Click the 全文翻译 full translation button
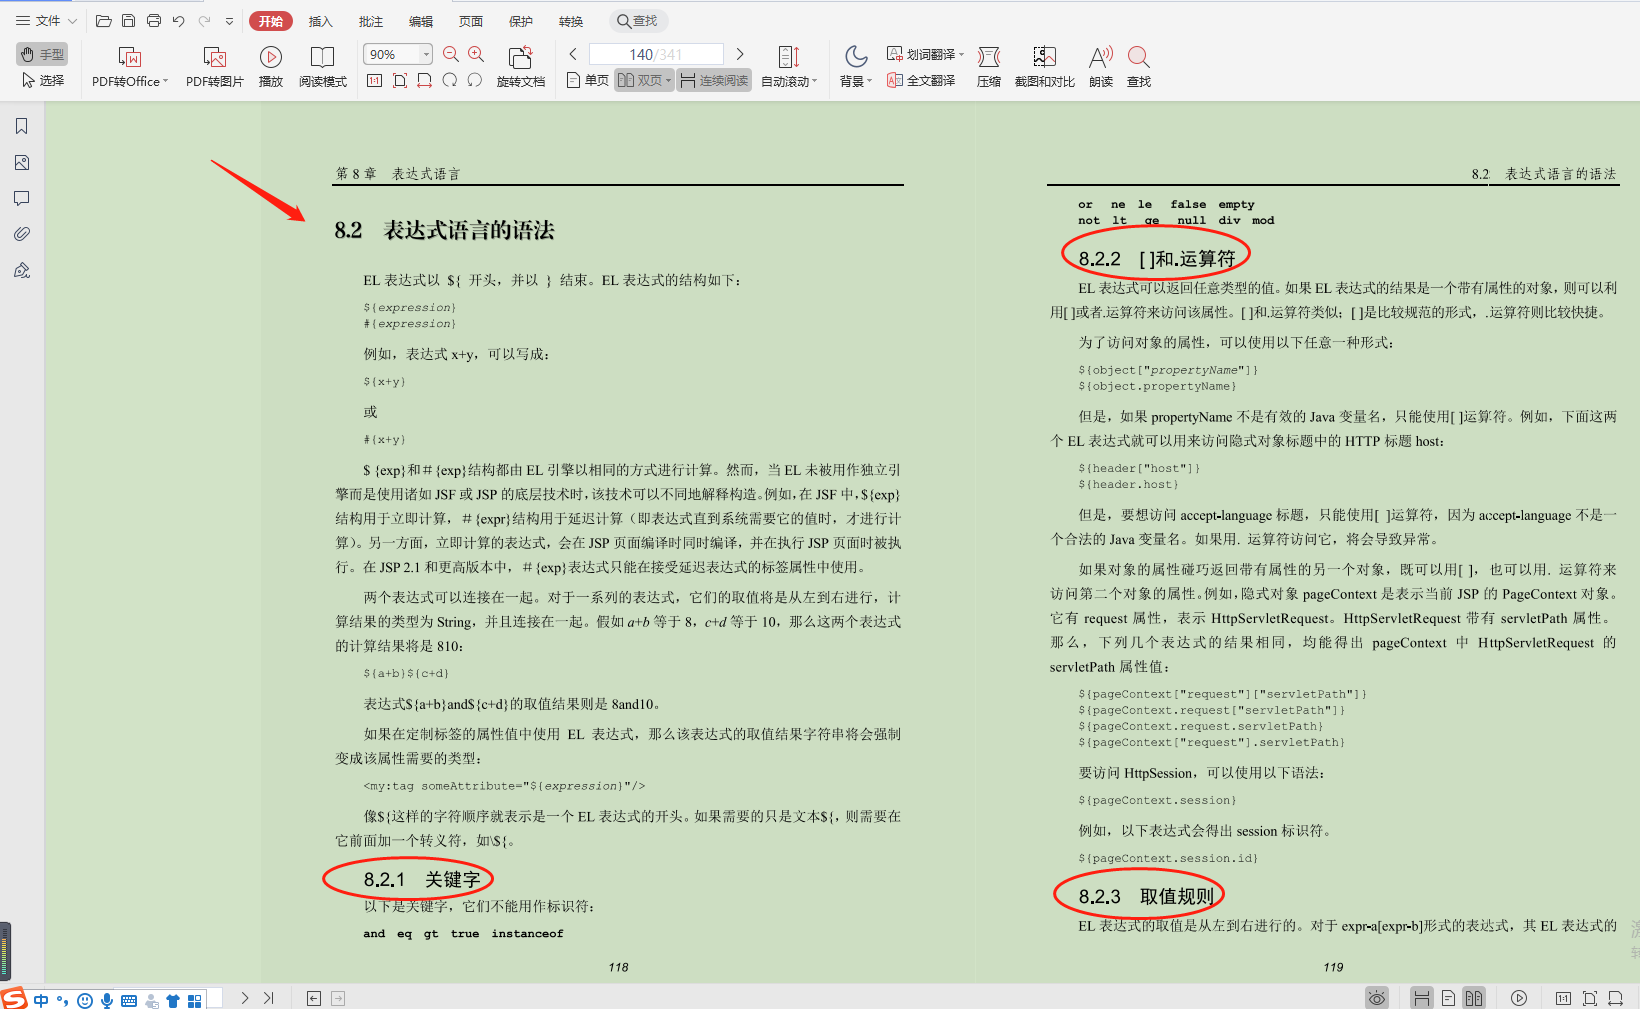Image resolution: width=1640 pixels, height=1009 pixels. pyautogui.click(x=921, y=80)
